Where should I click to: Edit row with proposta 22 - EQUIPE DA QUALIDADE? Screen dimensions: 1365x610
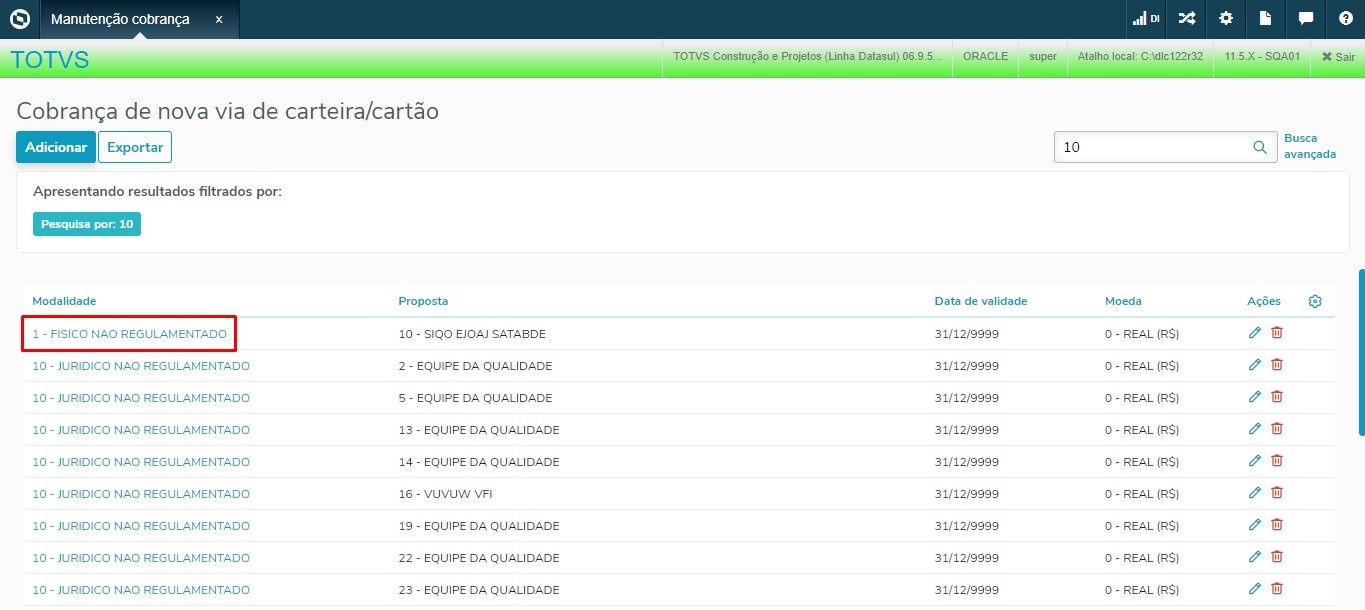(1255, 557)
